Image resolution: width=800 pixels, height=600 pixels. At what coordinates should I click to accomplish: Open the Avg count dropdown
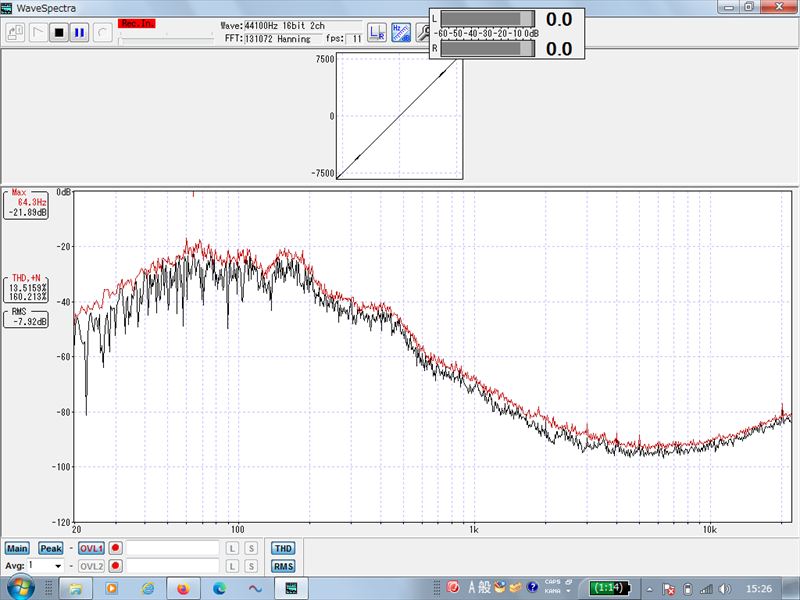tap(58, 566)
